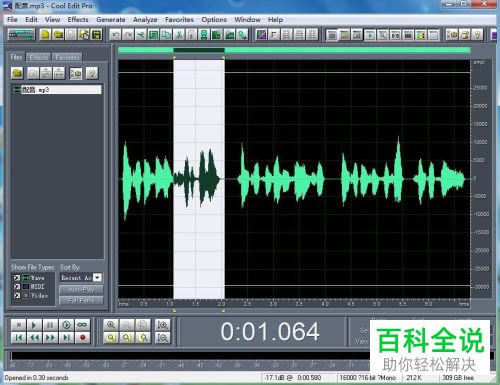The height and width of the screenshot is (385, 500).
Task: Open the View menu
Action: click(53, 20)
